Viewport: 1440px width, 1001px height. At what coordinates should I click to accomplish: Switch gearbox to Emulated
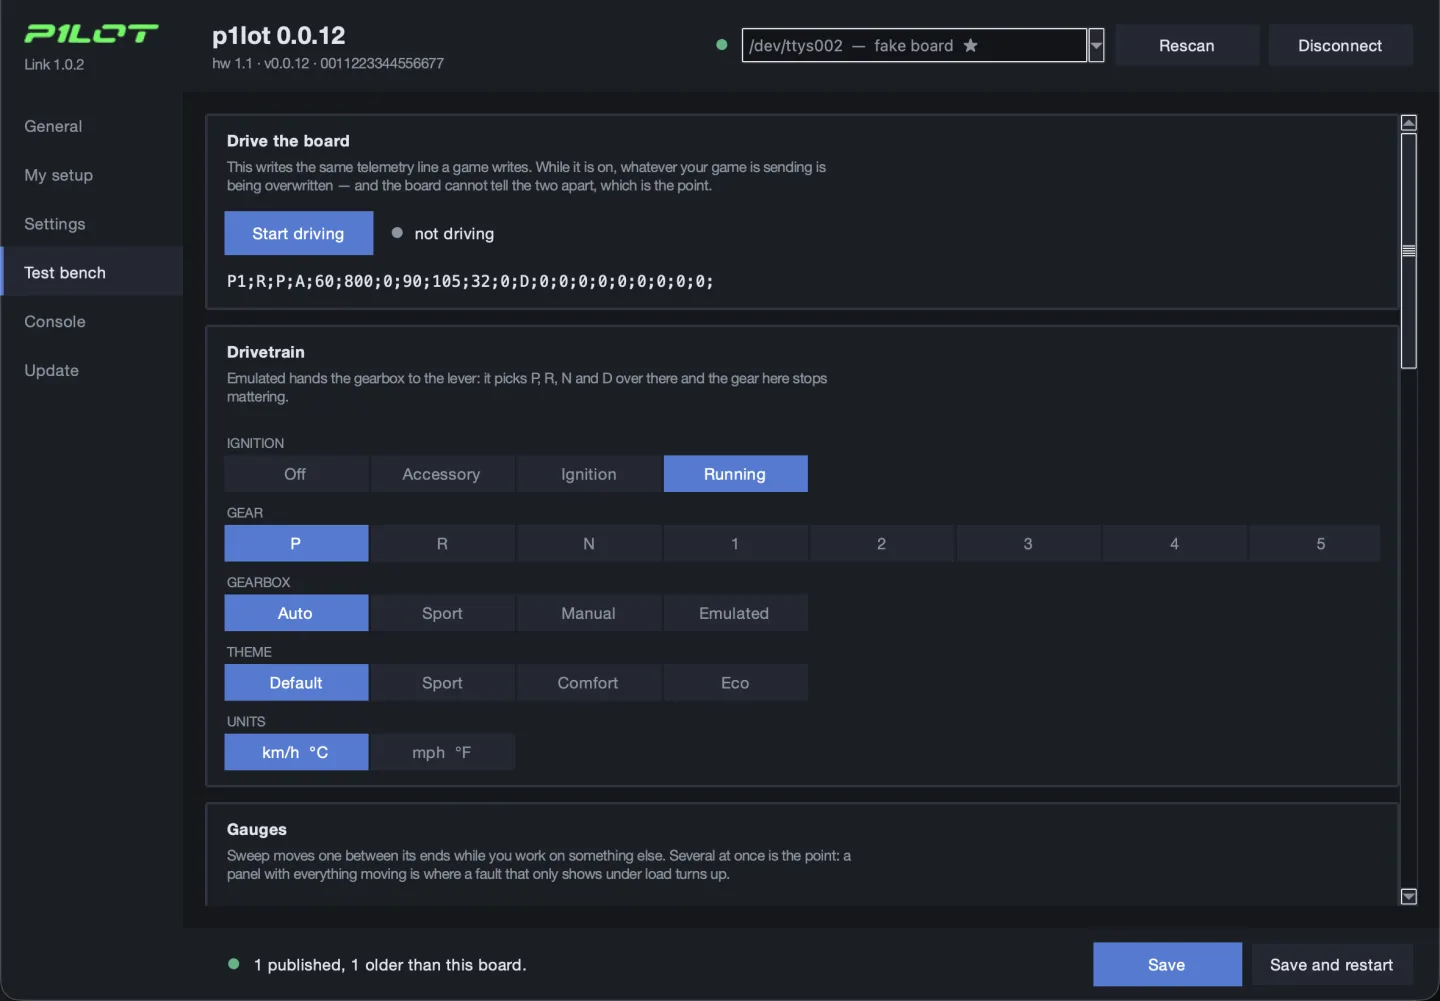734,613
